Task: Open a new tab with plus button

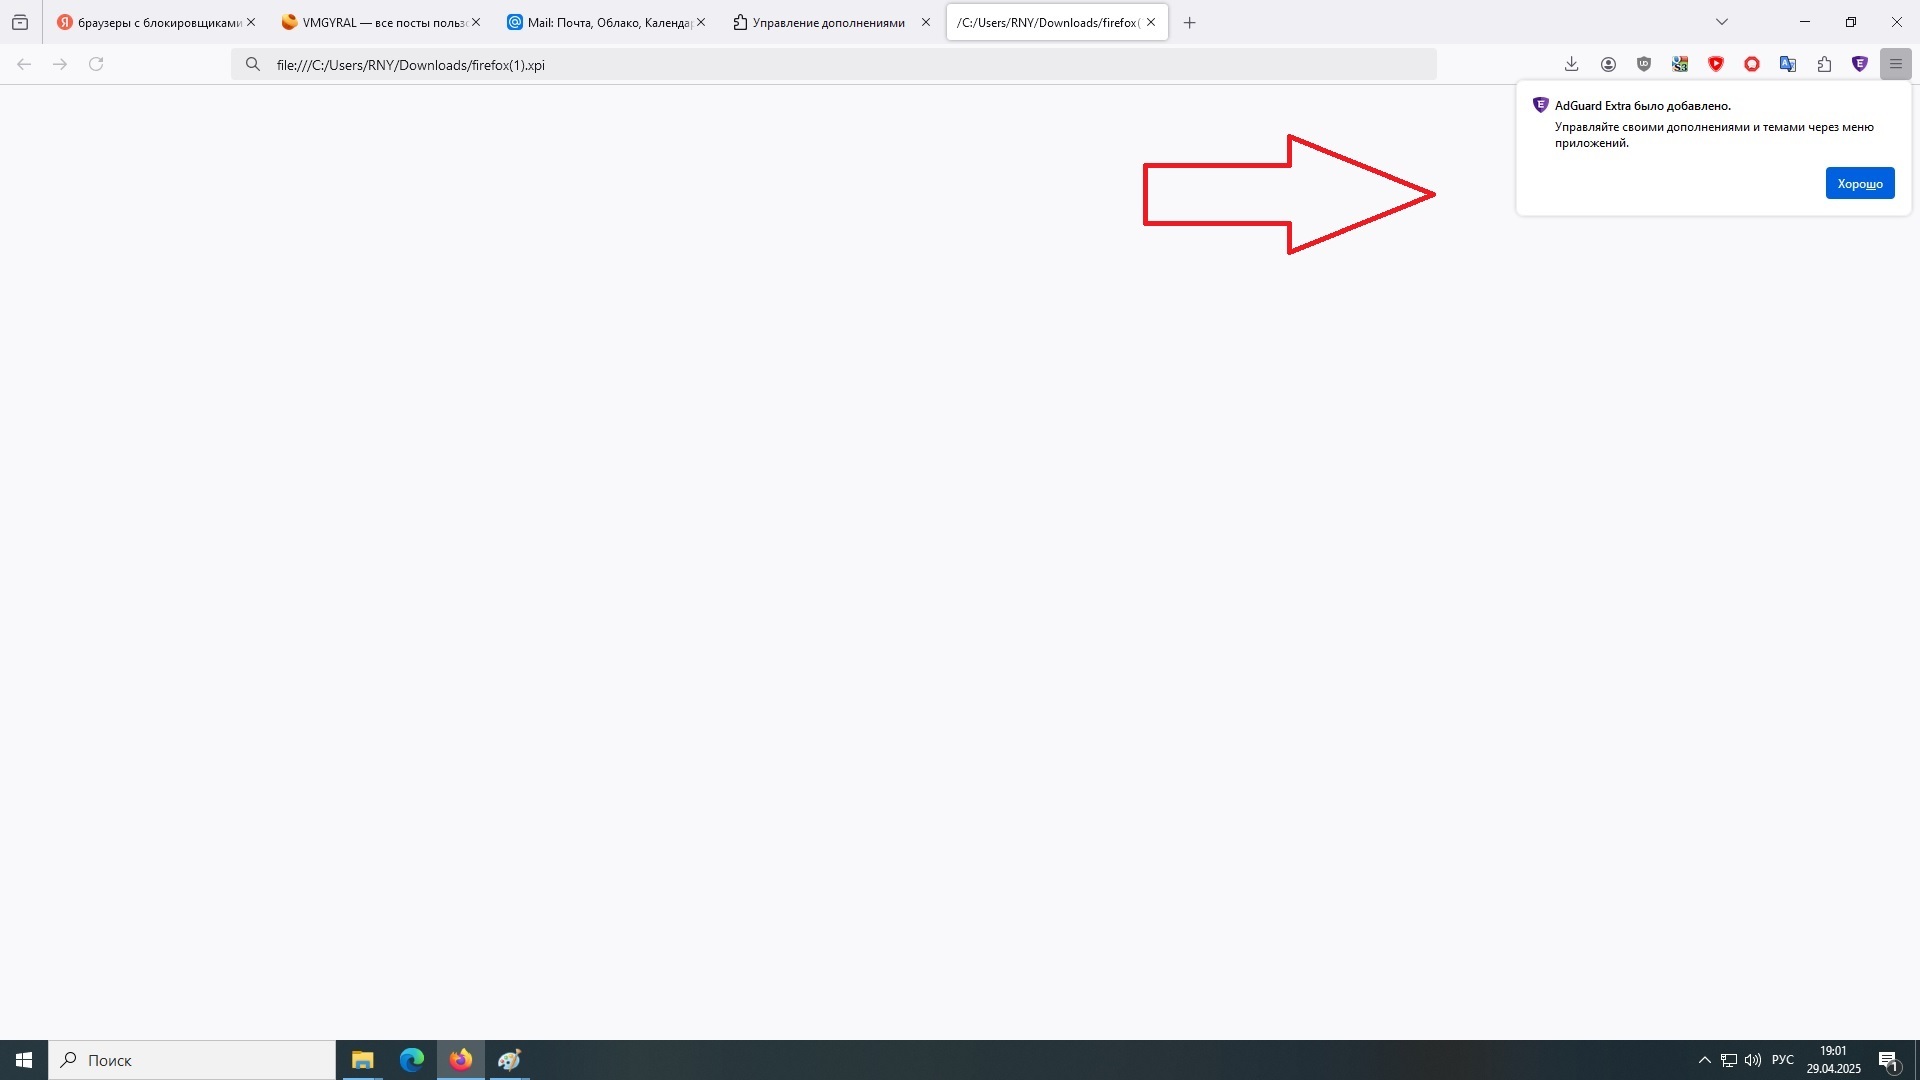Action: click(x=1189, y=22)
